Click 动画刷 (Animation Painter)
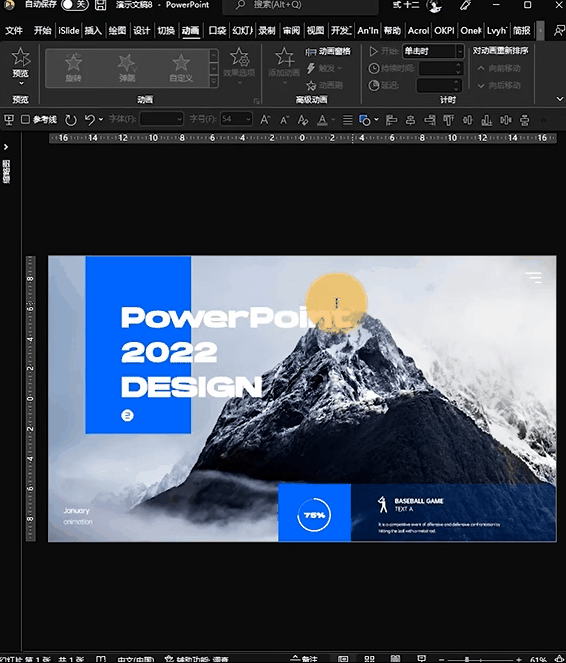566x663 pixels. (x=324, y=85)
